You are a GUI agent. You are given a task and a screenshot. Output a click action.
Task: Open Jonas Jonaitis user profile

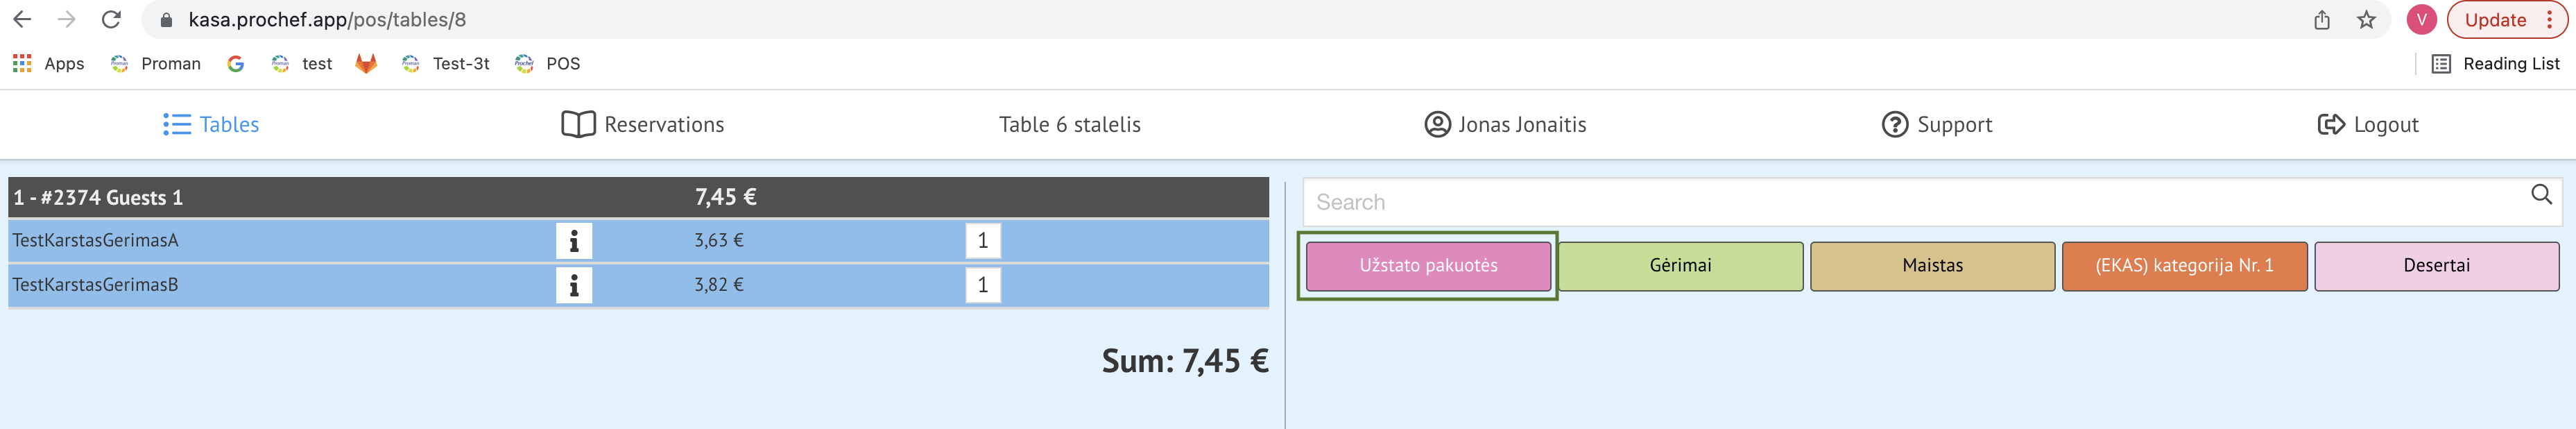pos(1505,125)
